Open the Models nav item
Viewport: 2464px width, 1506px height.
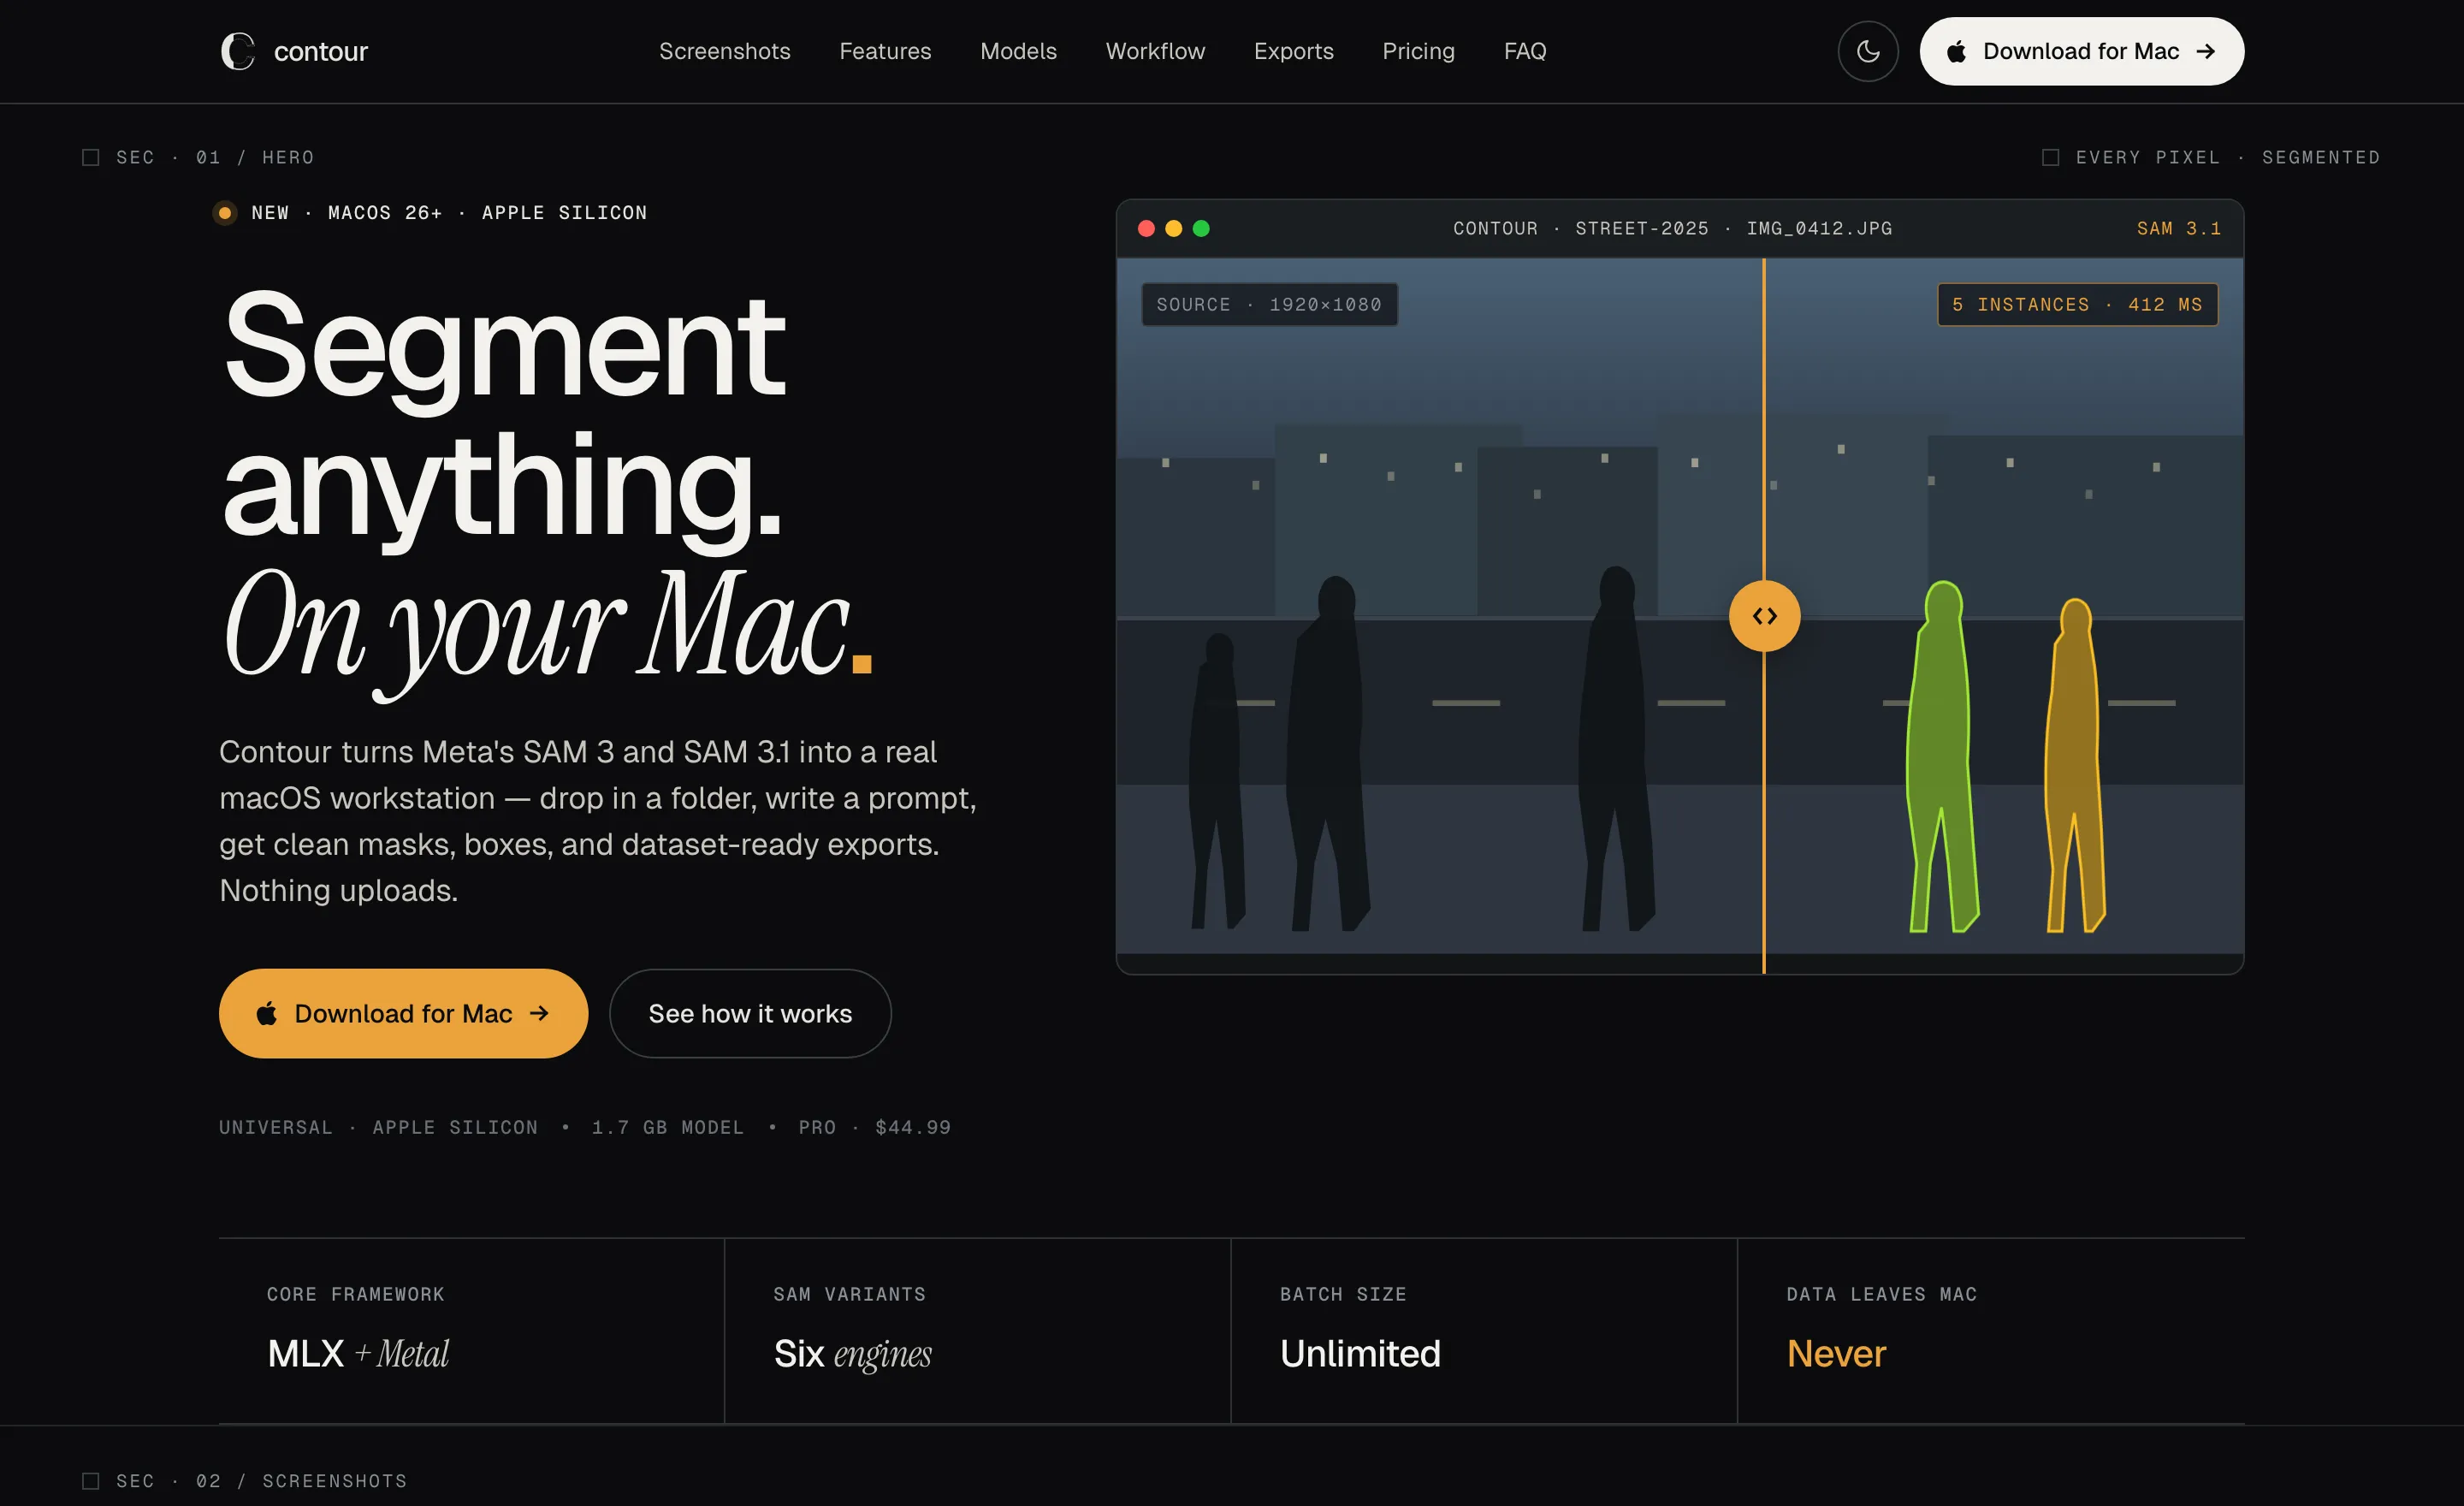click(x=1018, y=51)
